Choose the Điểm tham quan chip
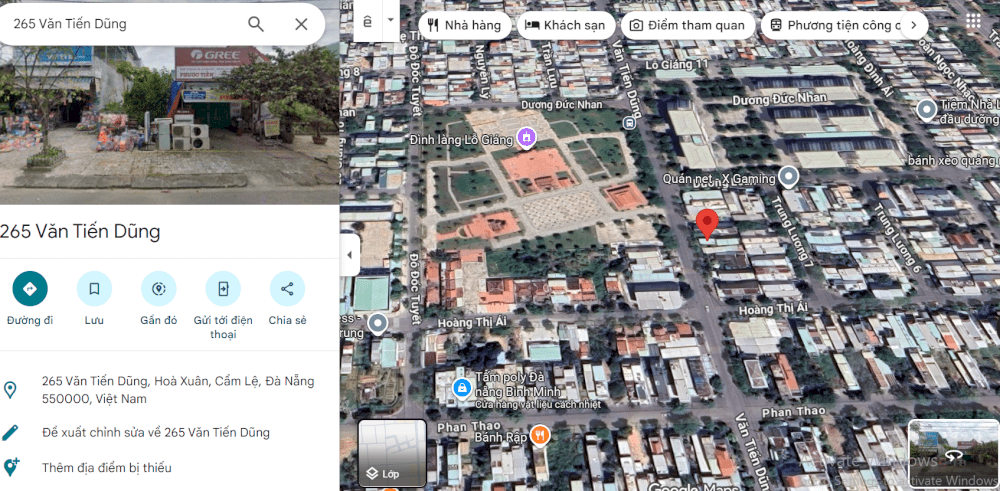 pos(687,25)
